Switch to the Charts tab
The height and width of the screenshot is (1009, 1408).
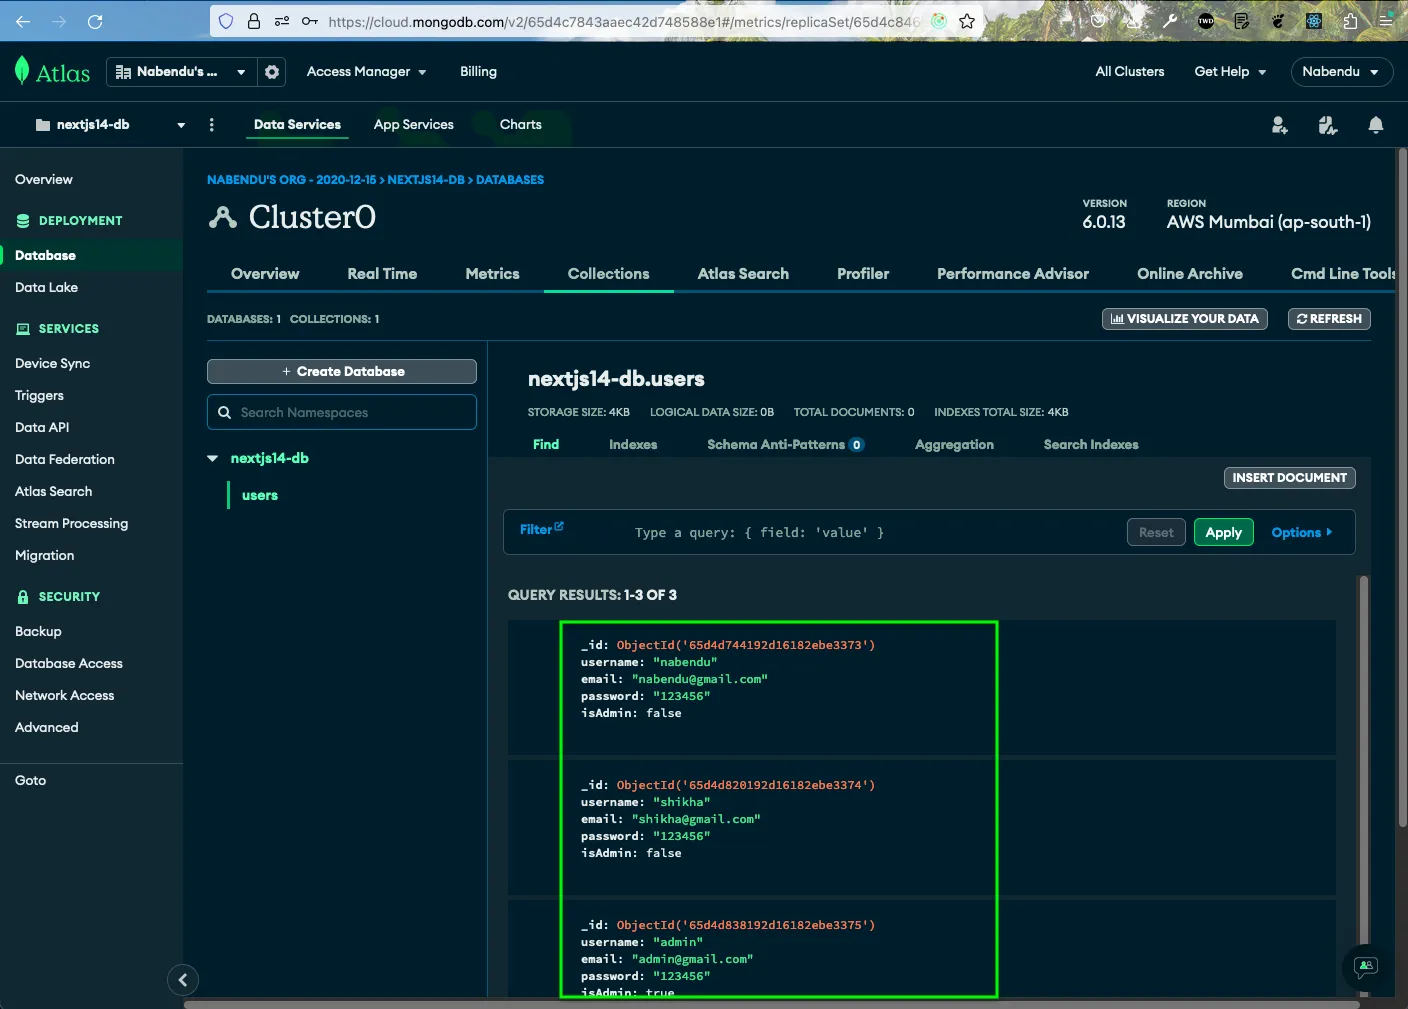[521, 125]
